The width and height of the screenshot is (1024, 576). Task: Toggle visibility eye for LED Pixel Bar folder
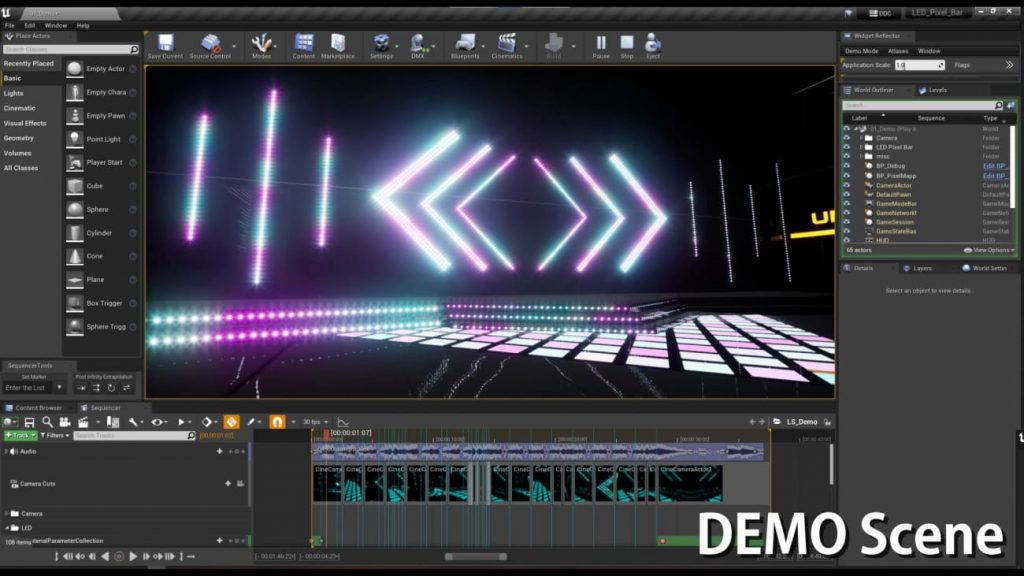[847, 147]
